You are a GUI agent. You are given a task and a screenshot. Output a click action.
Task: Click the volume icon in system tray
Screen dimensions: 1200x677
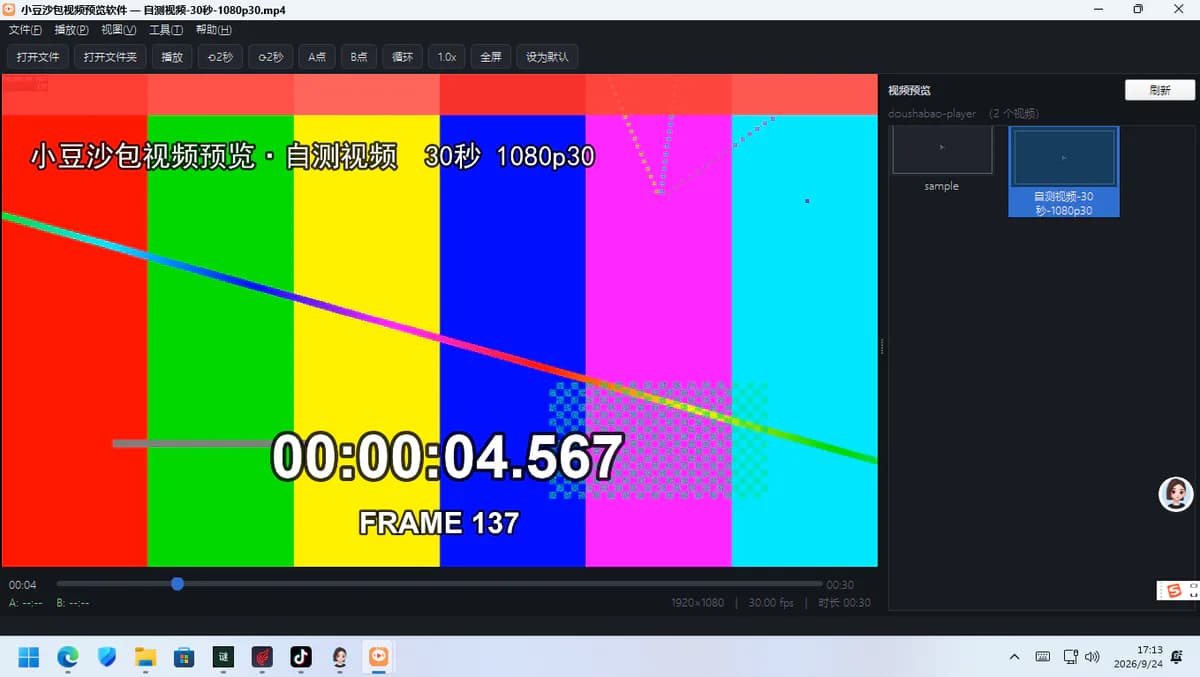[x=1092, y=657]
